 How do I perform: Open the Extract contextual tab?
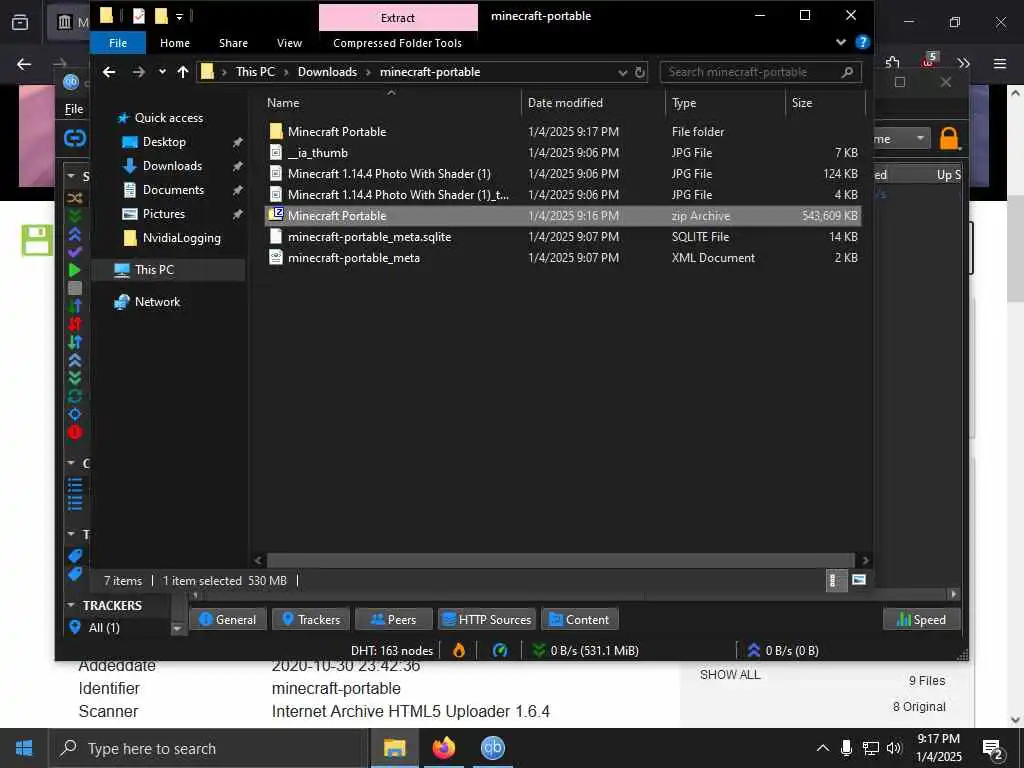point(398,18)
